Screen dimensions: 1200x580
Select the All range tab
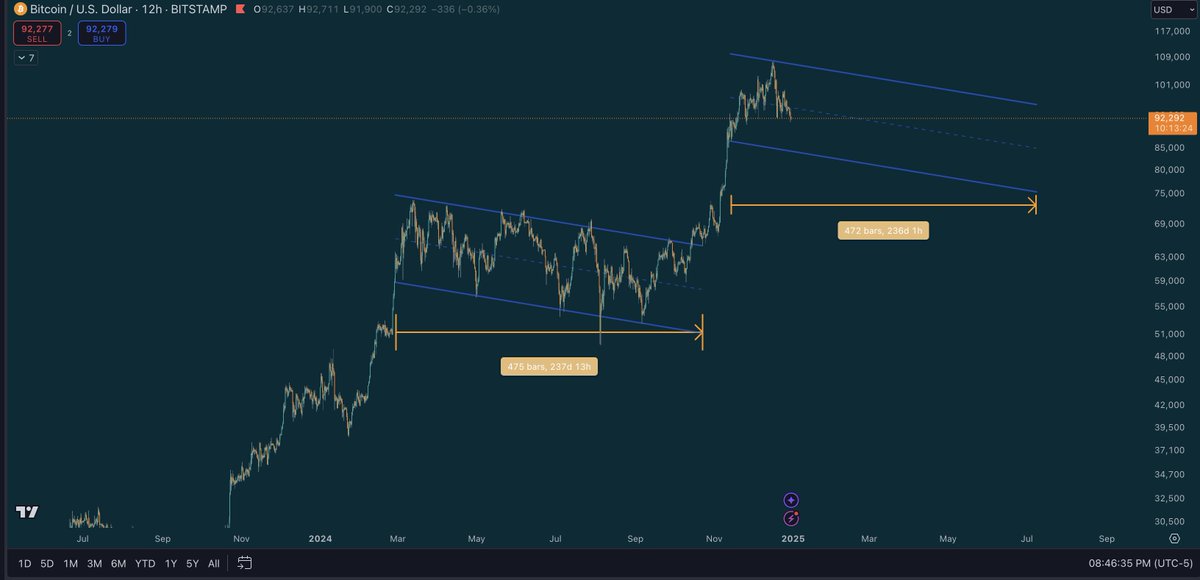(x=213, y=563)
